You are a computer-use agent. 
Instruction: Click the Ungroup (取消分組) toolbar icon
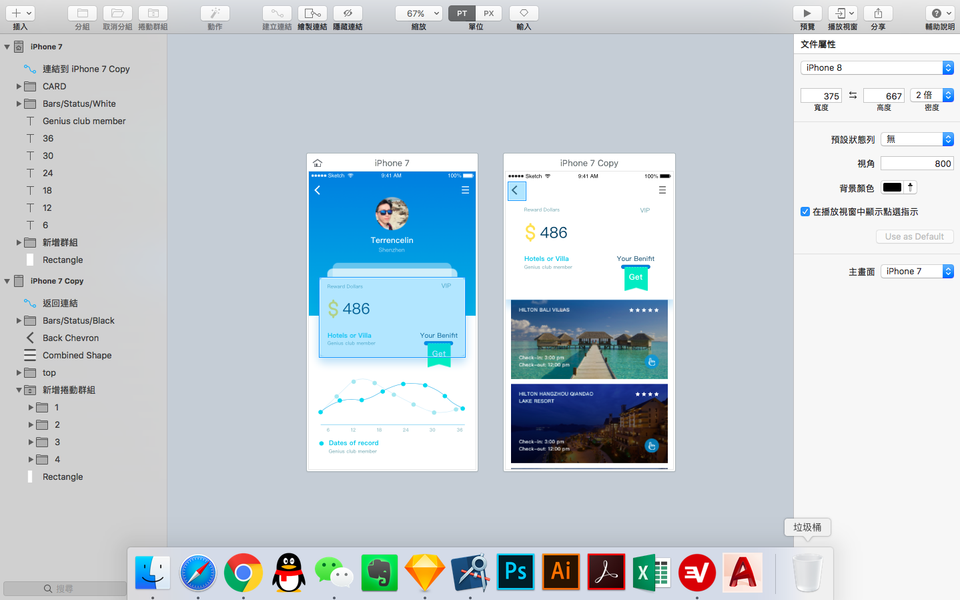click(x=118, y=13)
